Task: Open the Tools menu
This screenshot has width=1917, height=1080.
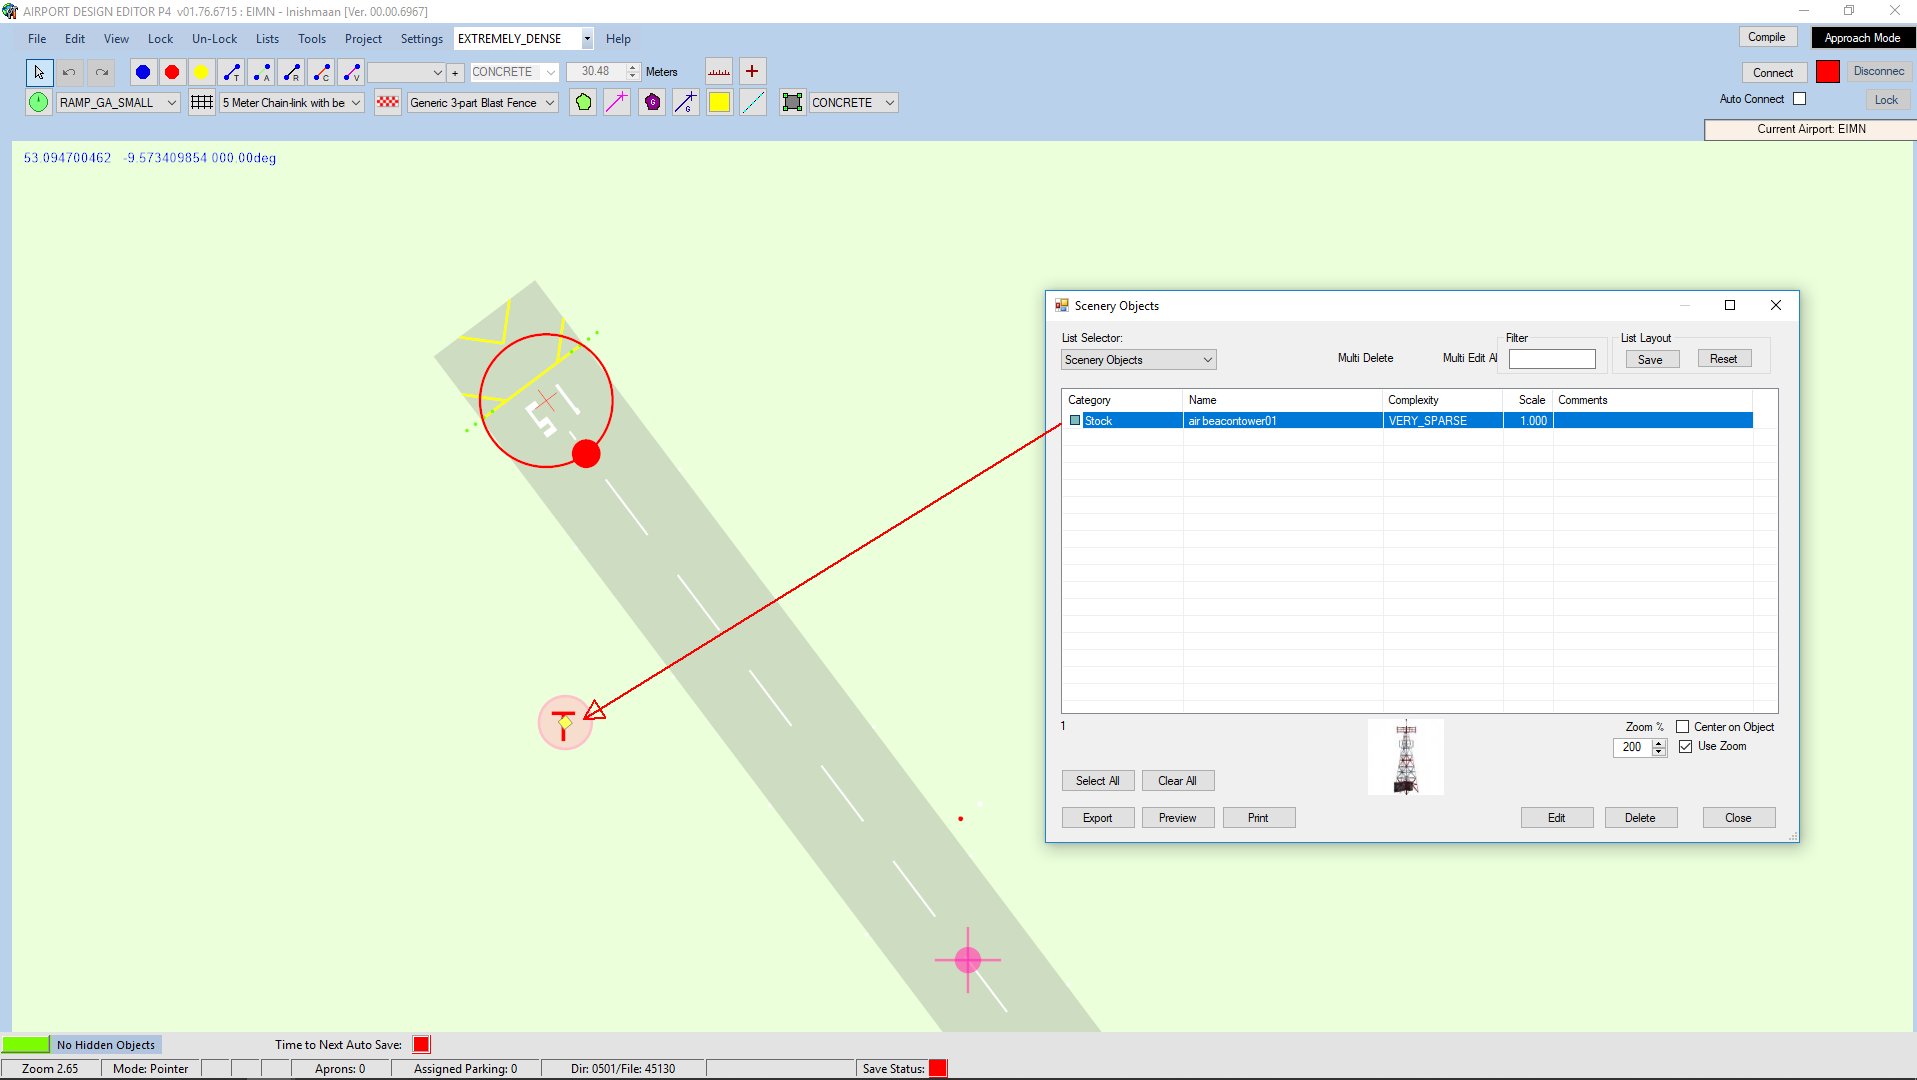Action: (x=312, y=39)
